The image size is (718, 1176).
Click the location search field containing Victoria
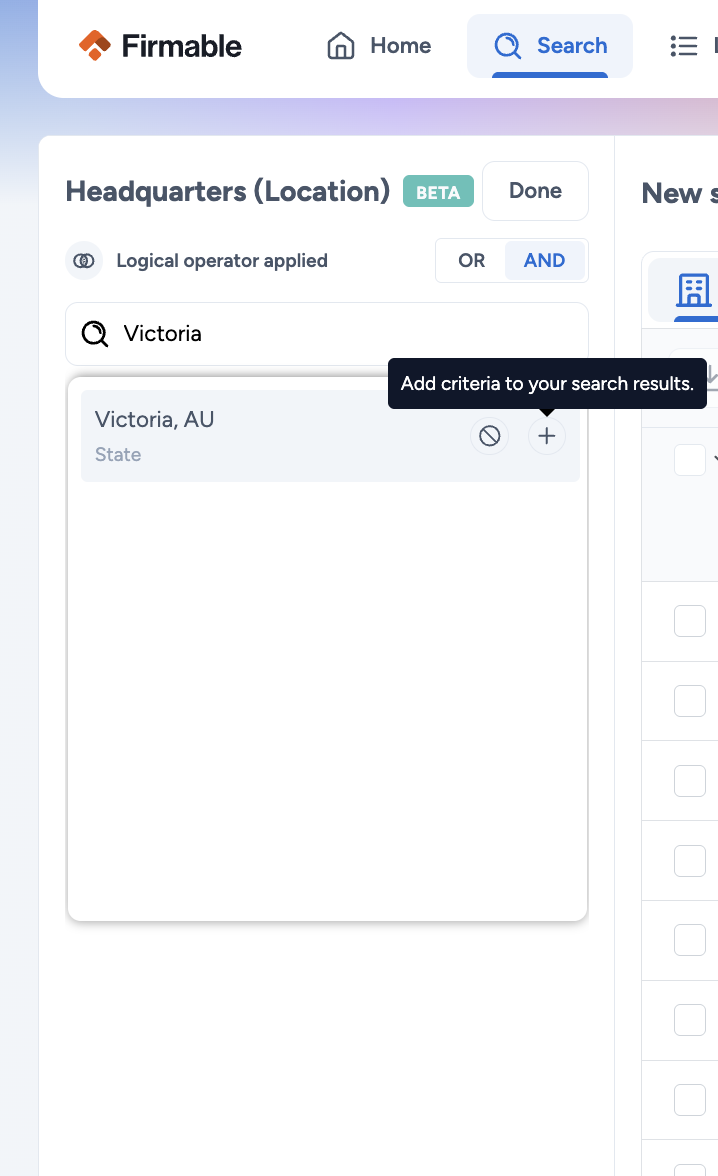[340, 334]
